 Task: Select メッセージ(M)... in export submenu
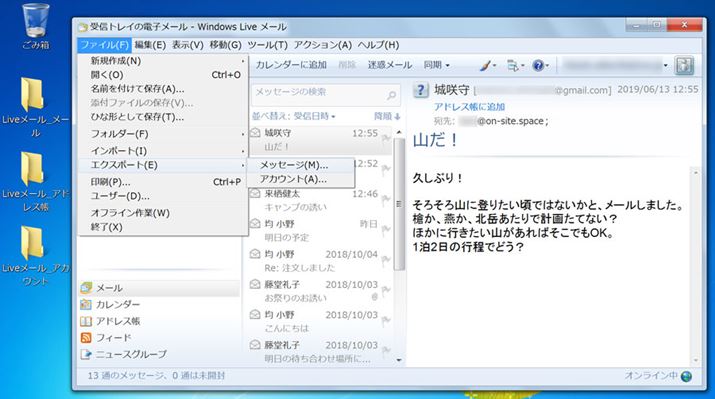[x=301, y=165]
